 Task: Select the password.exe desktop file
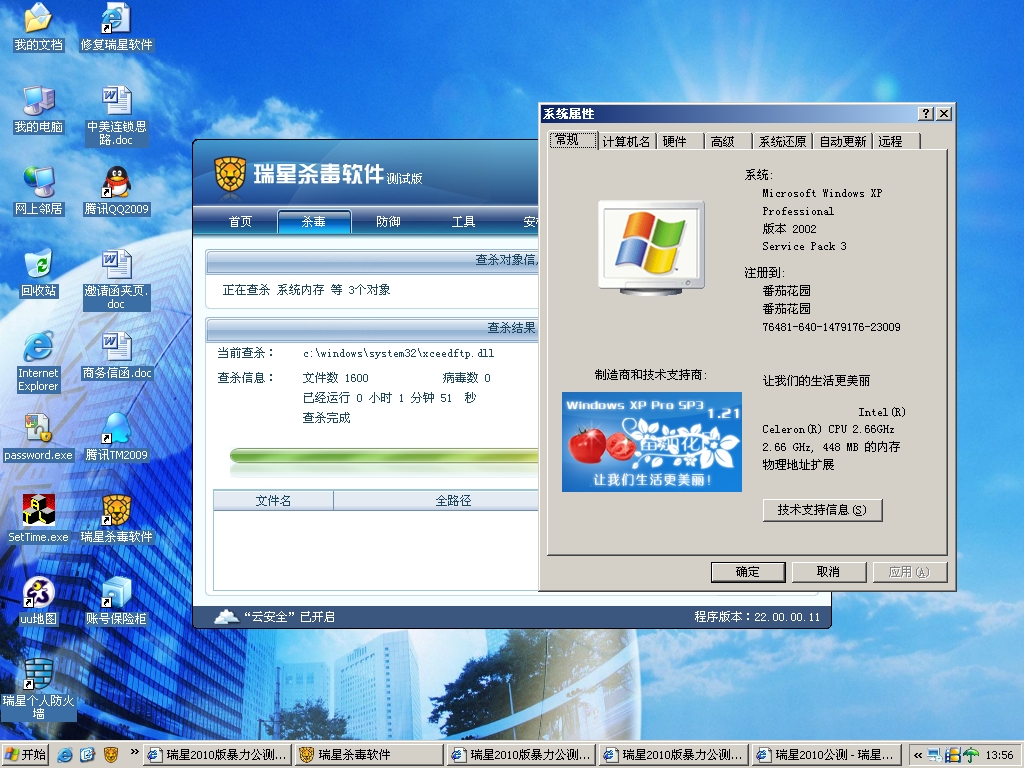click(x=38, y=438)
